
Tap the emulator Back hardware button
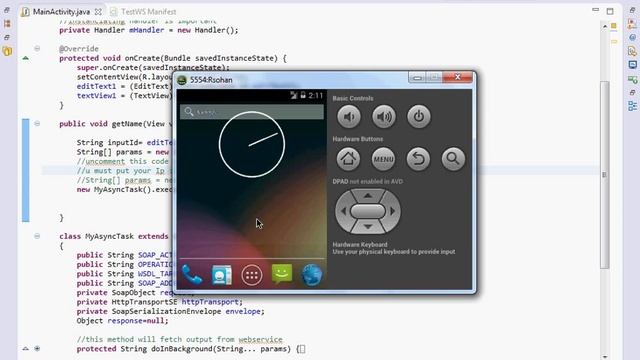click(418, 159)
